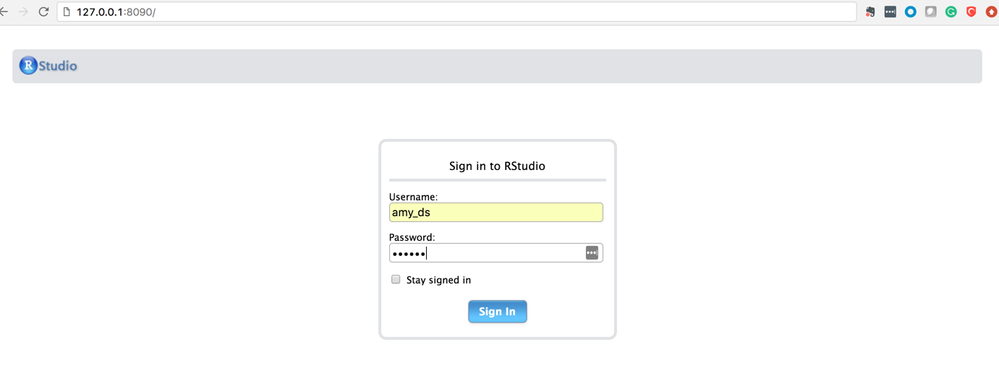The height and width of the screenshot is (392, 999).
Task: Open the green Grammarly extension
Action: click(951, 12)
